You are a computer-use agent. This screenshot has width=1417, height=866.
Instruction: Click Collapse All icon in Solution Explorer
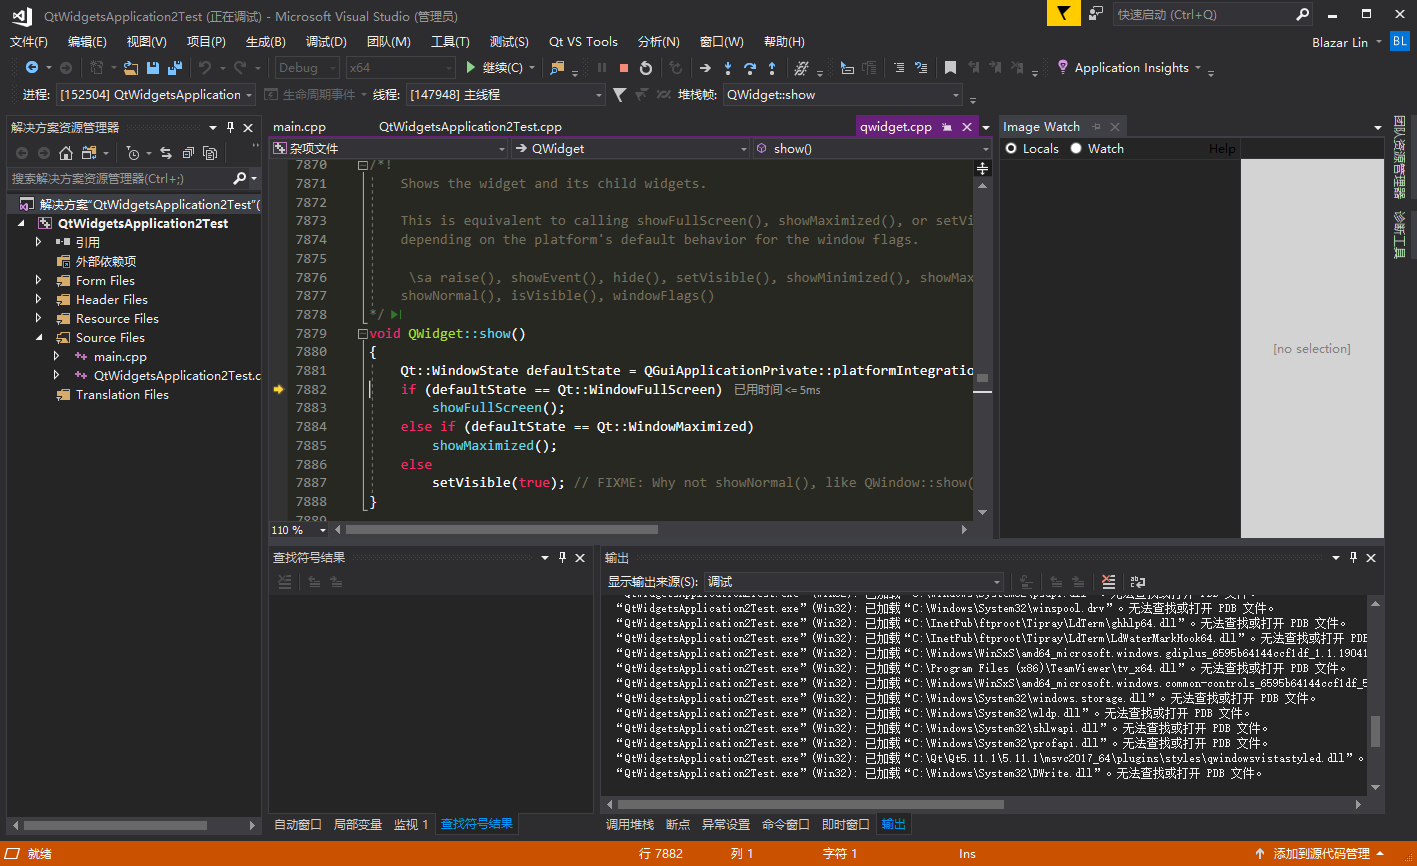tap(188, 153)
